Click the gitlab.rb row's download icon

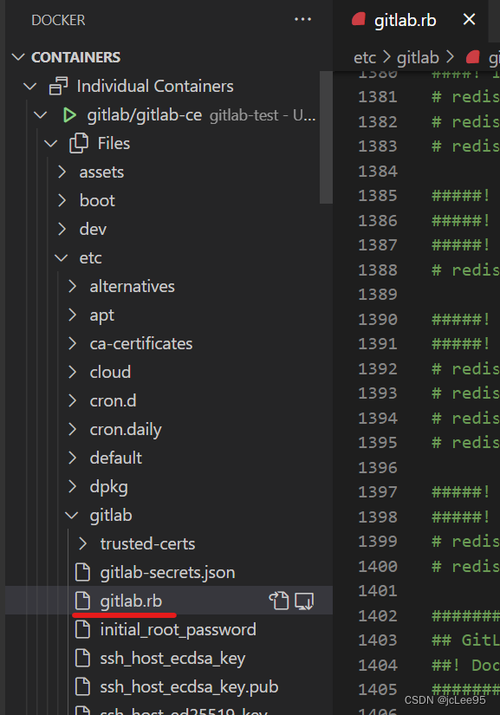304,601
